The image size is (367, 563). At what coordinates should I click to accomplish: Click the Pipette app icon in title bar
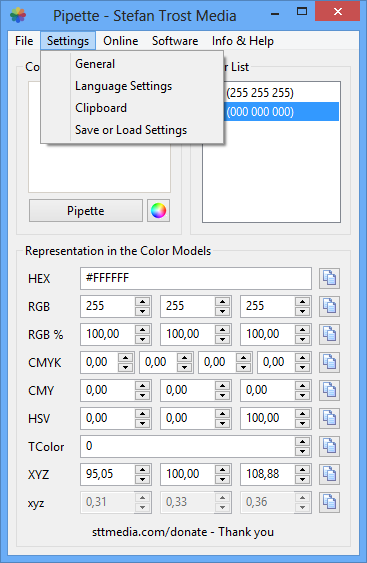click(18, 15)
